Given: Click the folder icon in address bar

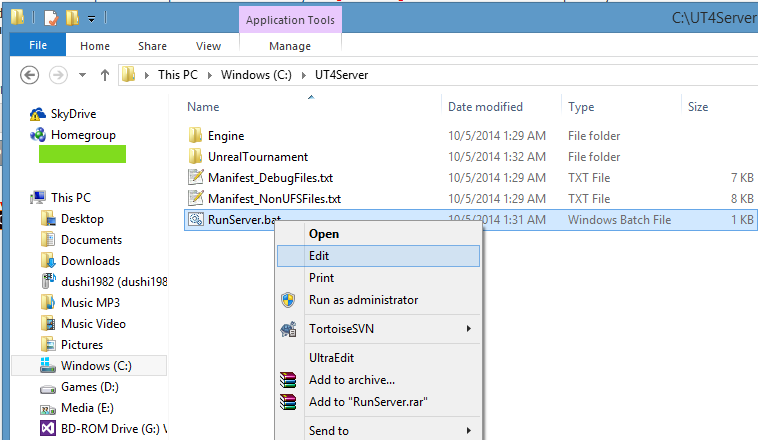Looking at the screenshot, I should tap(129, 74).
